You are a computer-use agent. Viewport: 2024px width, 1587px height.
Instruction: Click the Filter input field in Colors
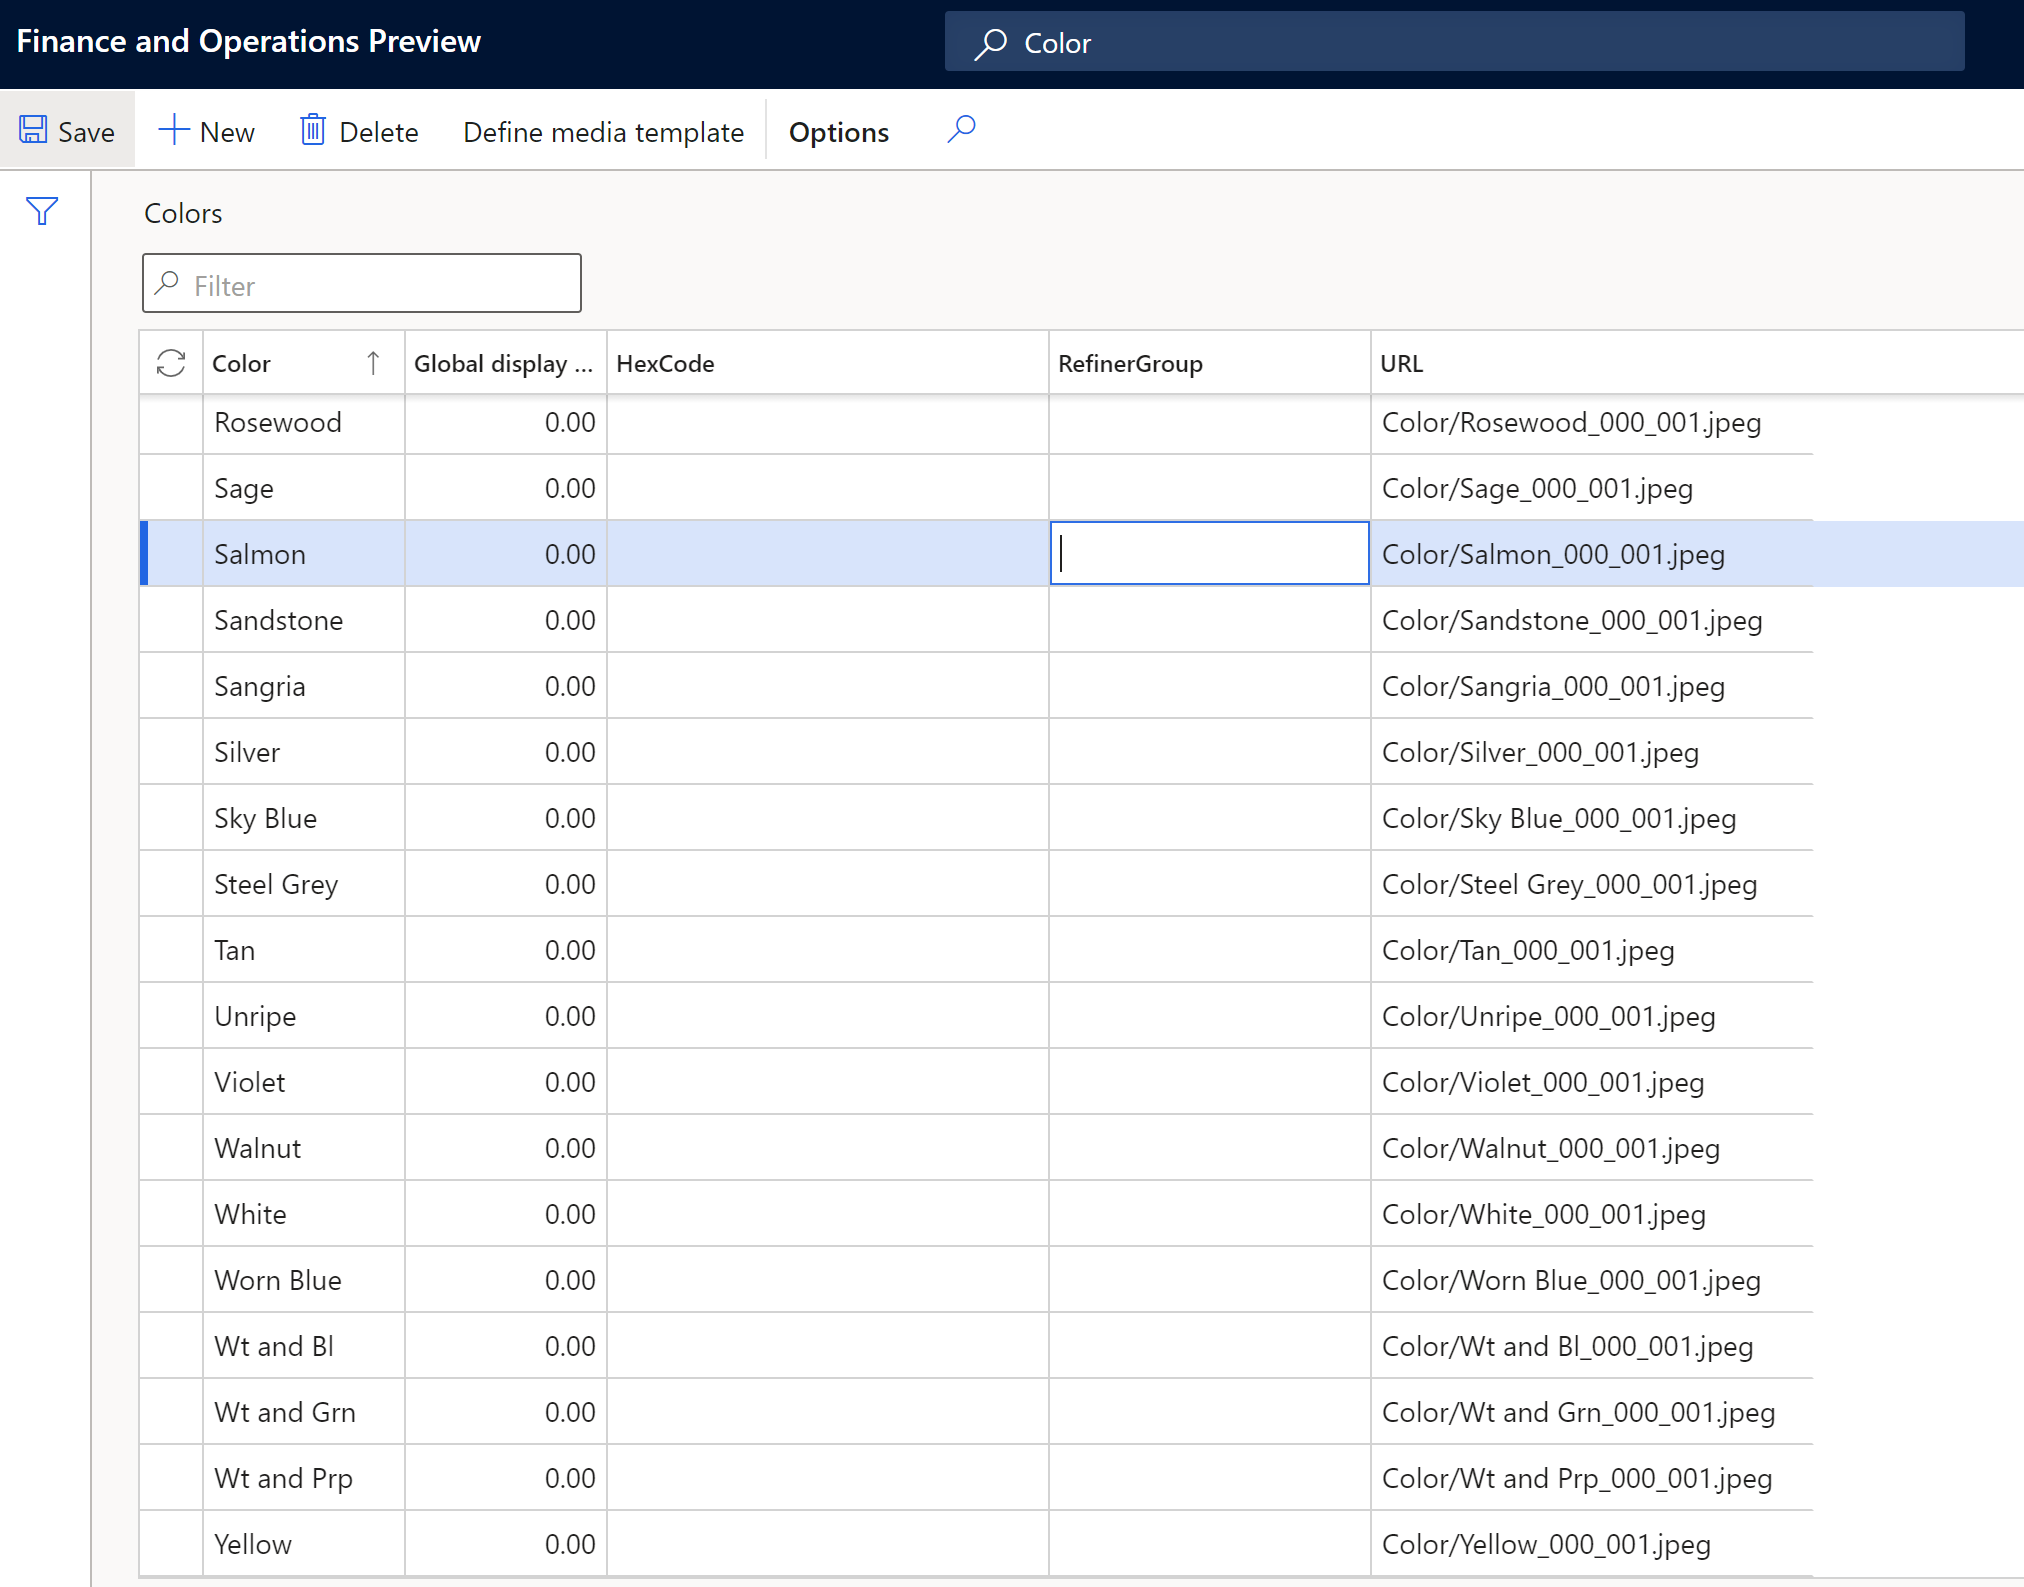(x=360, y=283)
